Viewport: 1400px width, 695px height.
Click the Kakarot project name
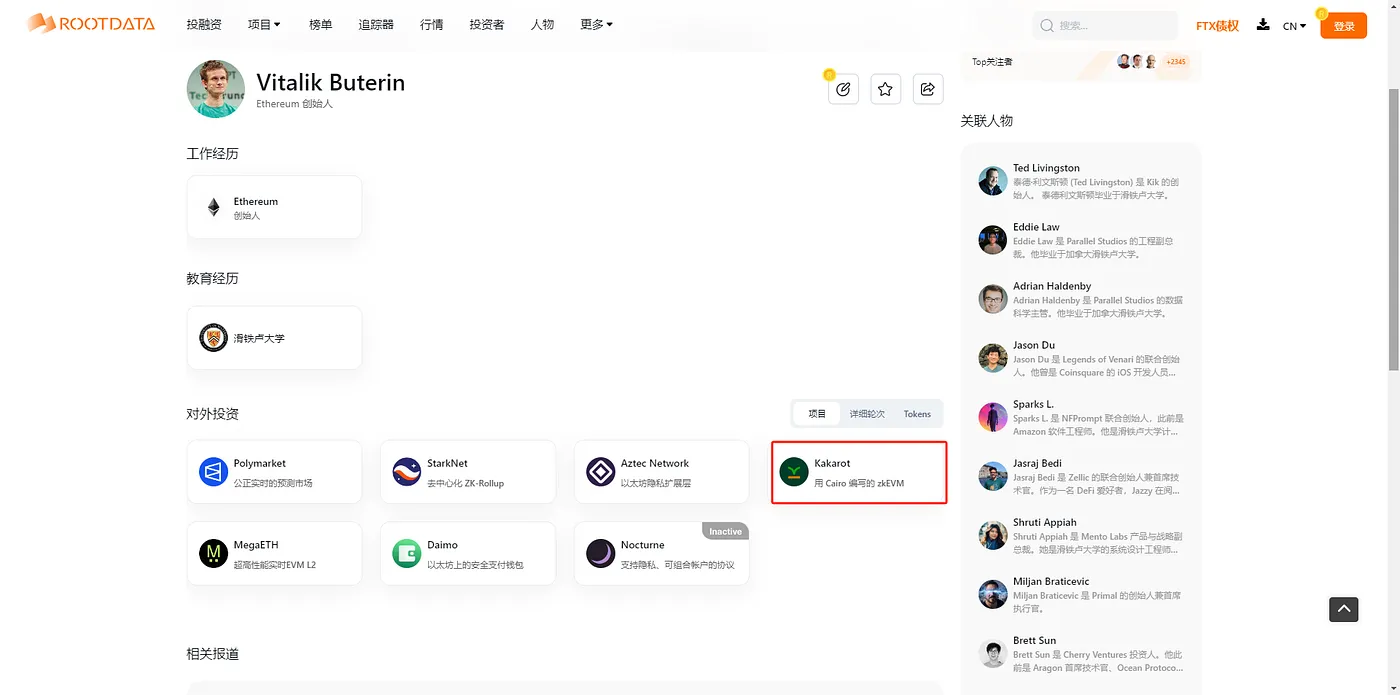coord(832,463)
